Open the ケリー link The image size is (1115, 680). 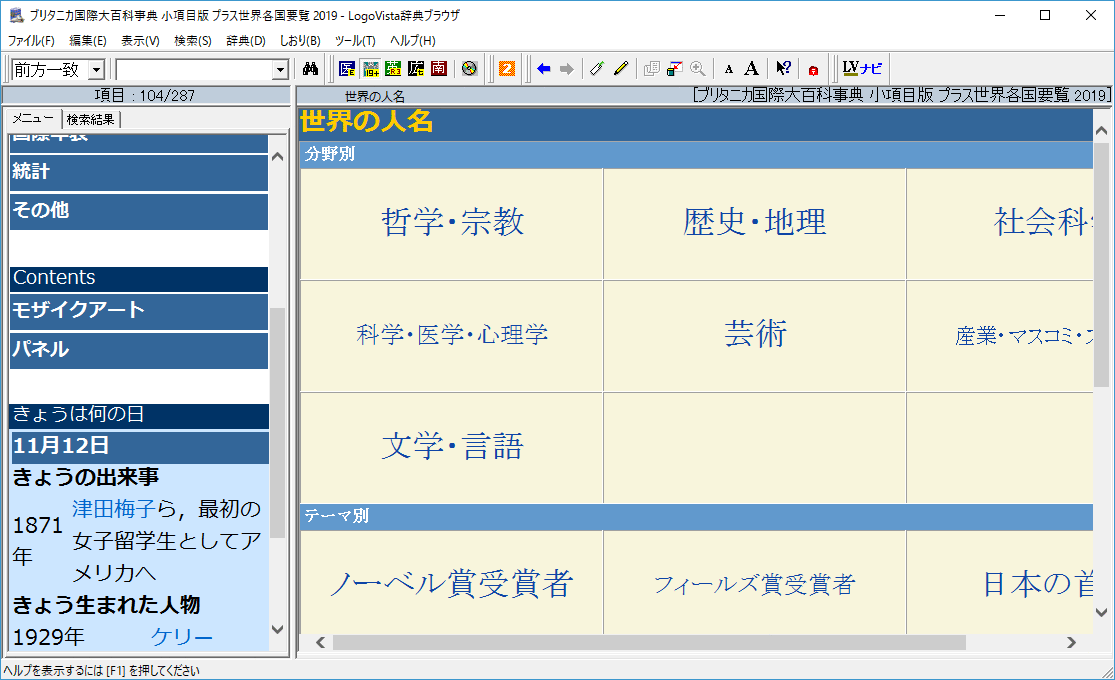click(x=182, y=637)
